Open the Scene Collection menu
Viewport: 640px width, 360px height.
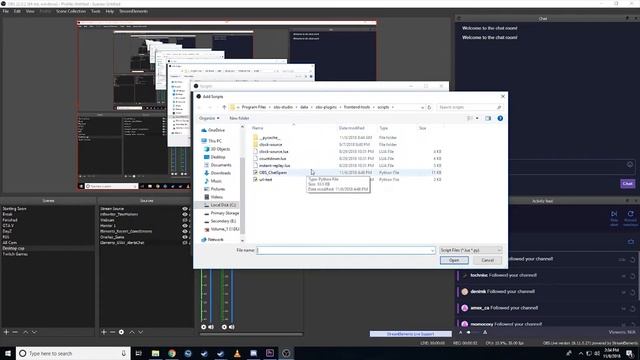pyautogui.click(x=71, y=11)
